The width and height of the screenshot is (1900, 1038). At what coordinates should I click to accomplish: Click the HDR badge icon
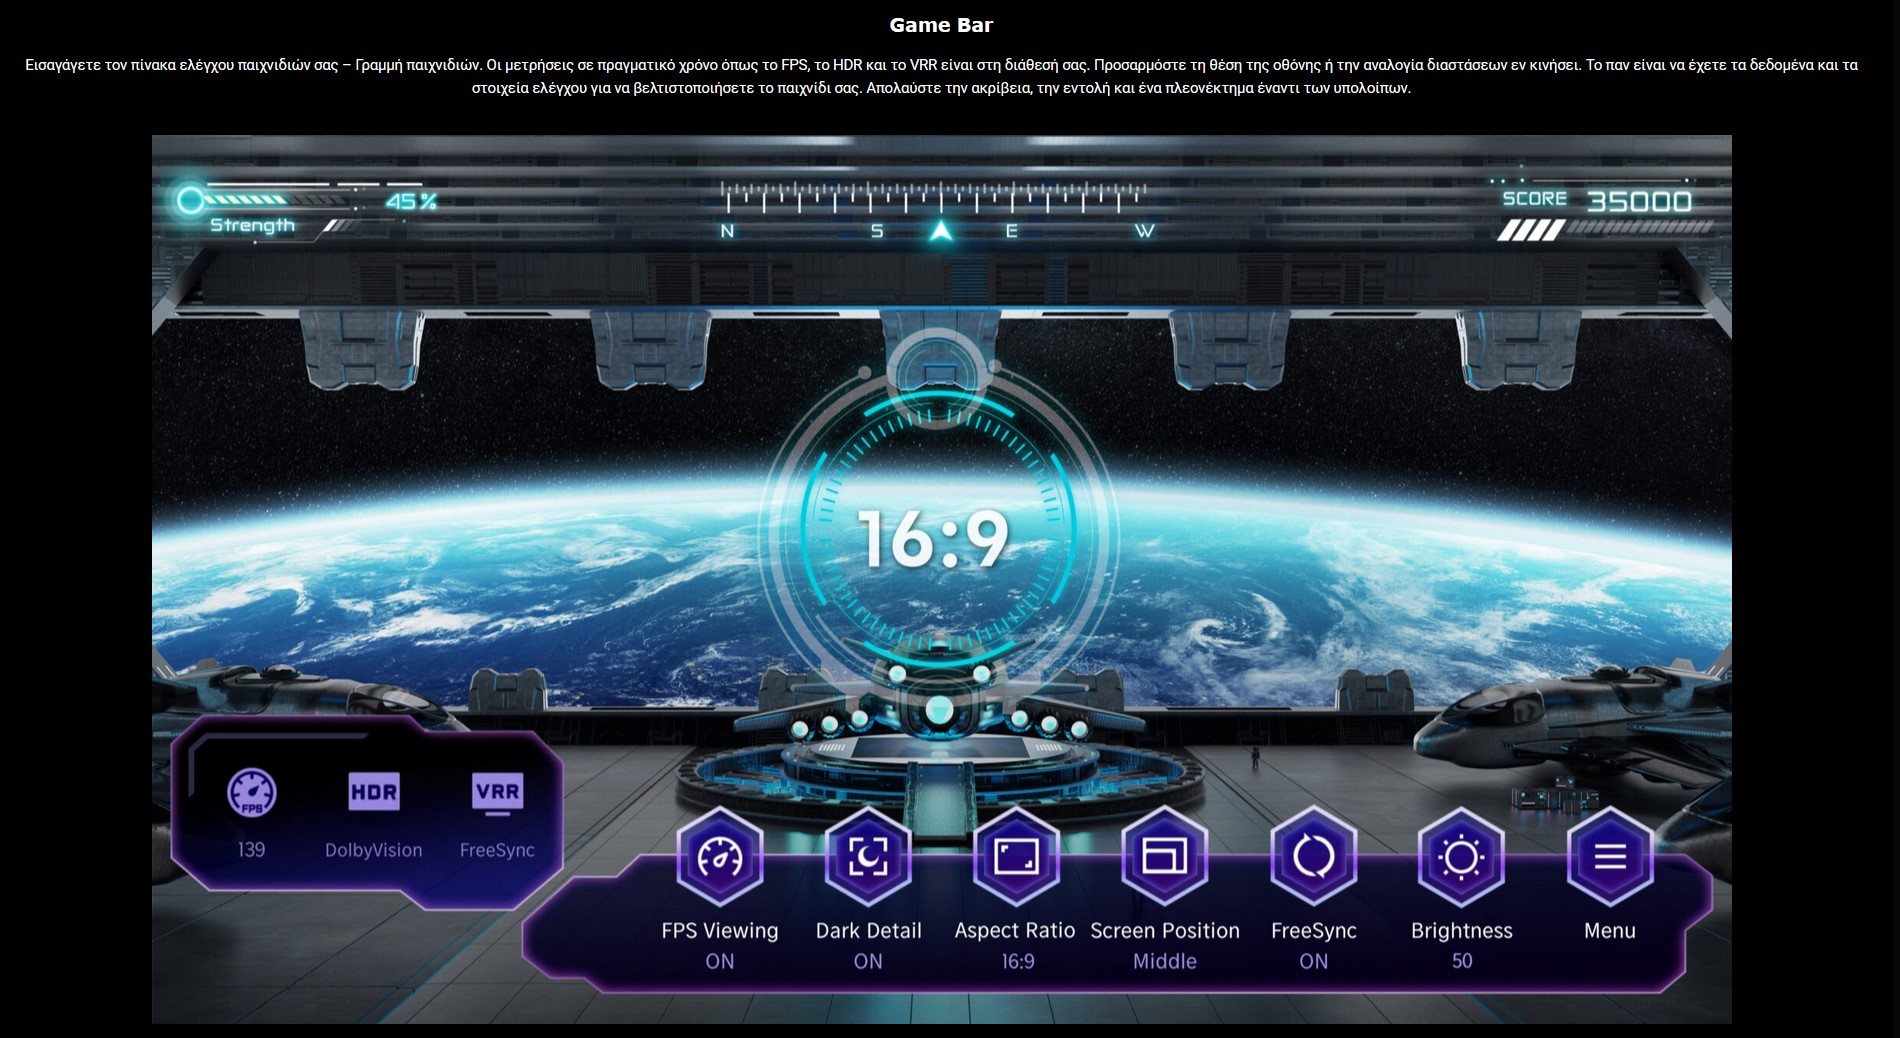tap(374, 793)
